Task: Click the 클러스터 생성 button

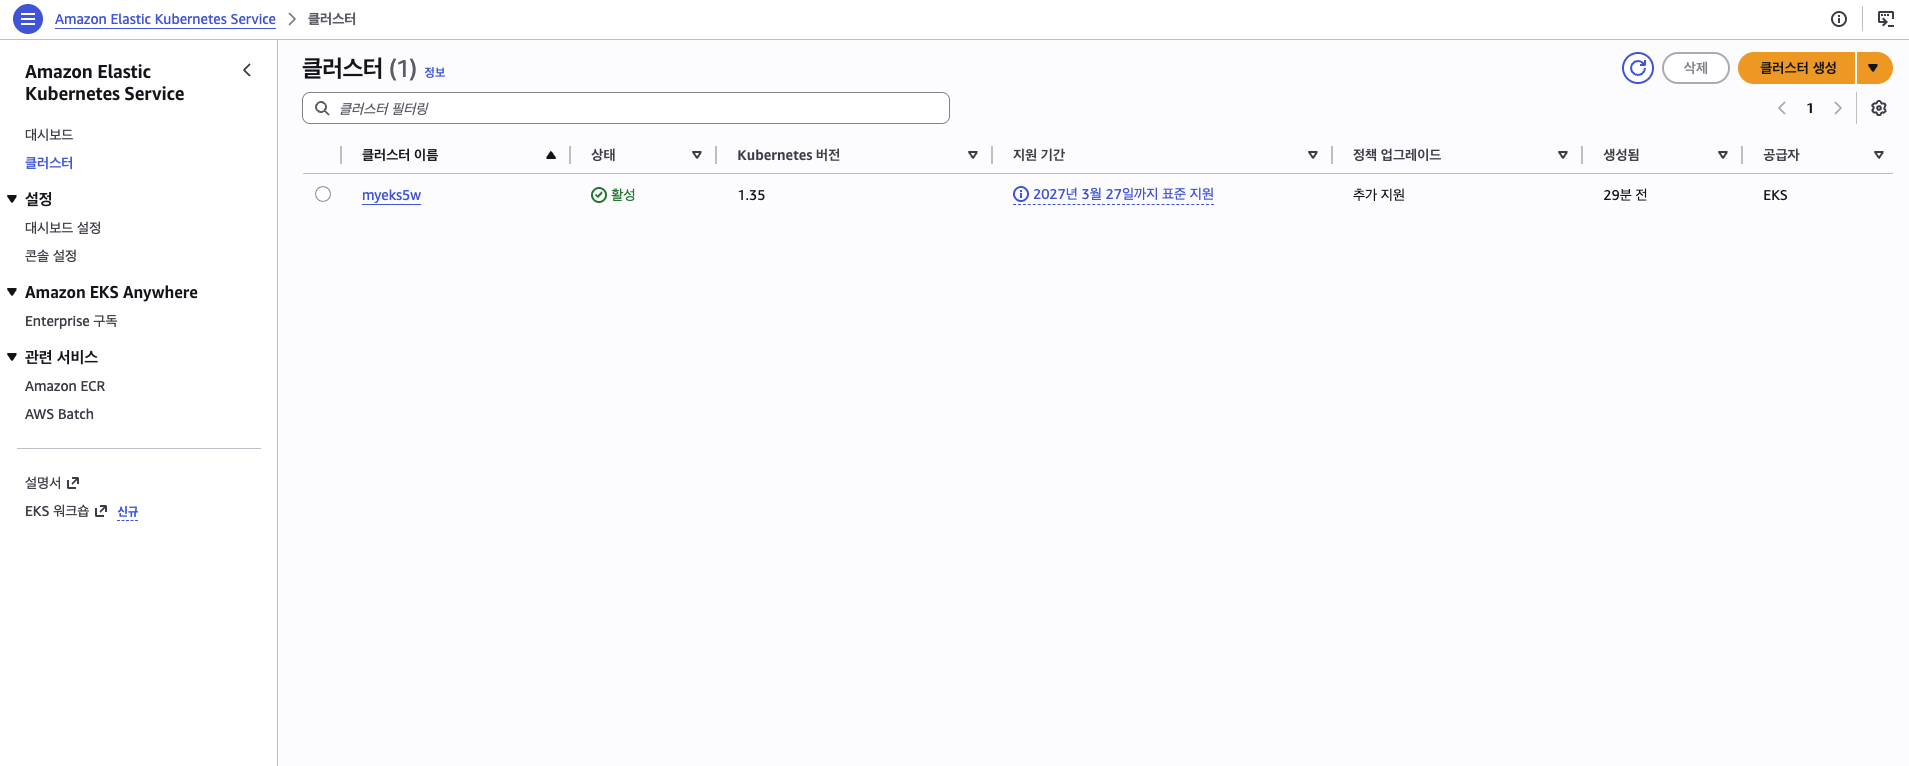Action: pos(1797,68)
